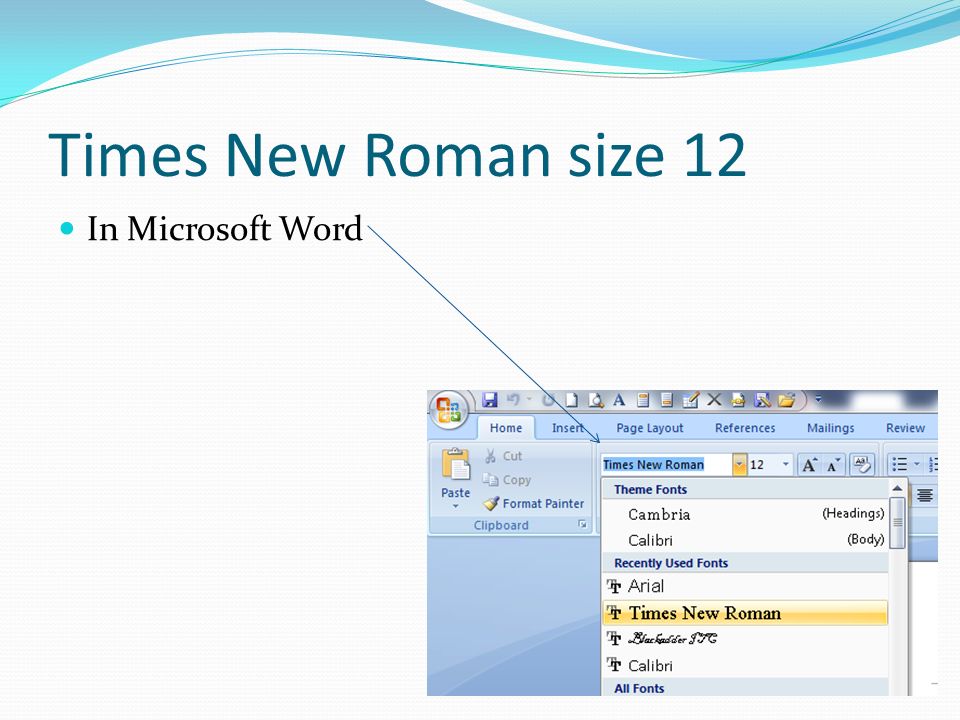960x720 pixels.
Task: Click the X close icon in quick access toolbar
Action: coord(714,400)
